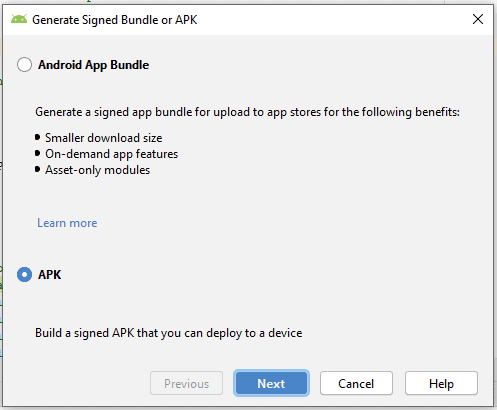This screenshot has width=497, height=410.
Task: Cancel the signed APK wizard
Action: coord(356,383)
